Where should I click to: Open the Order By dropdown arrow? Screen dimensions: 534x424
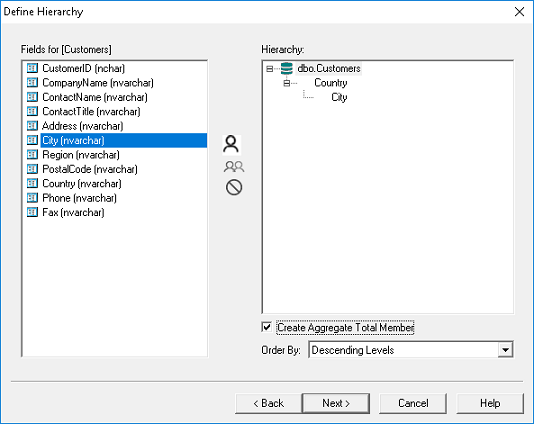(x=505, y=350)
